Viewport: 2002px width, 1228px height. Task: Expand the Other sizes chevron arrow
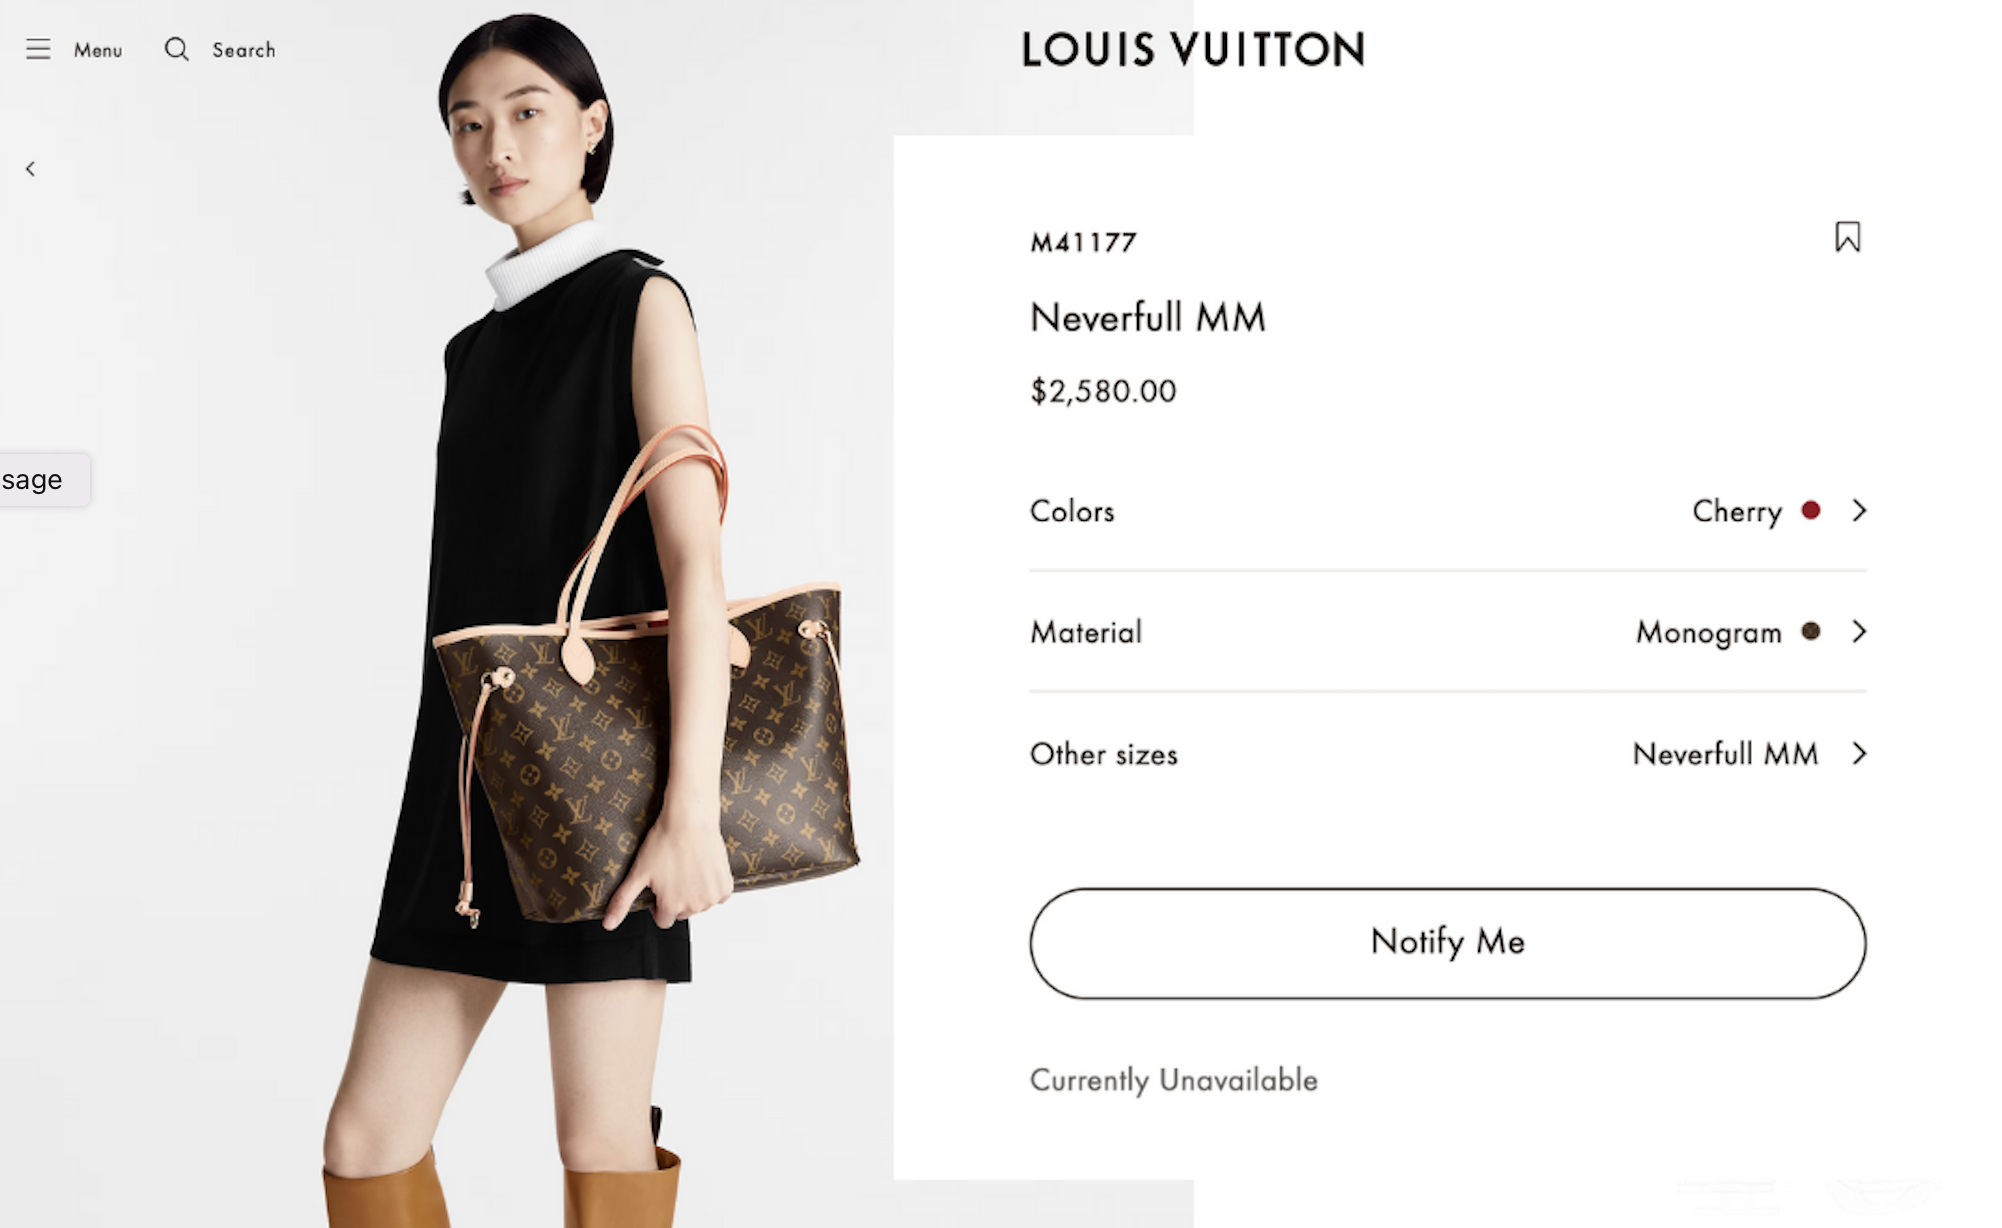coord(1859,753)
